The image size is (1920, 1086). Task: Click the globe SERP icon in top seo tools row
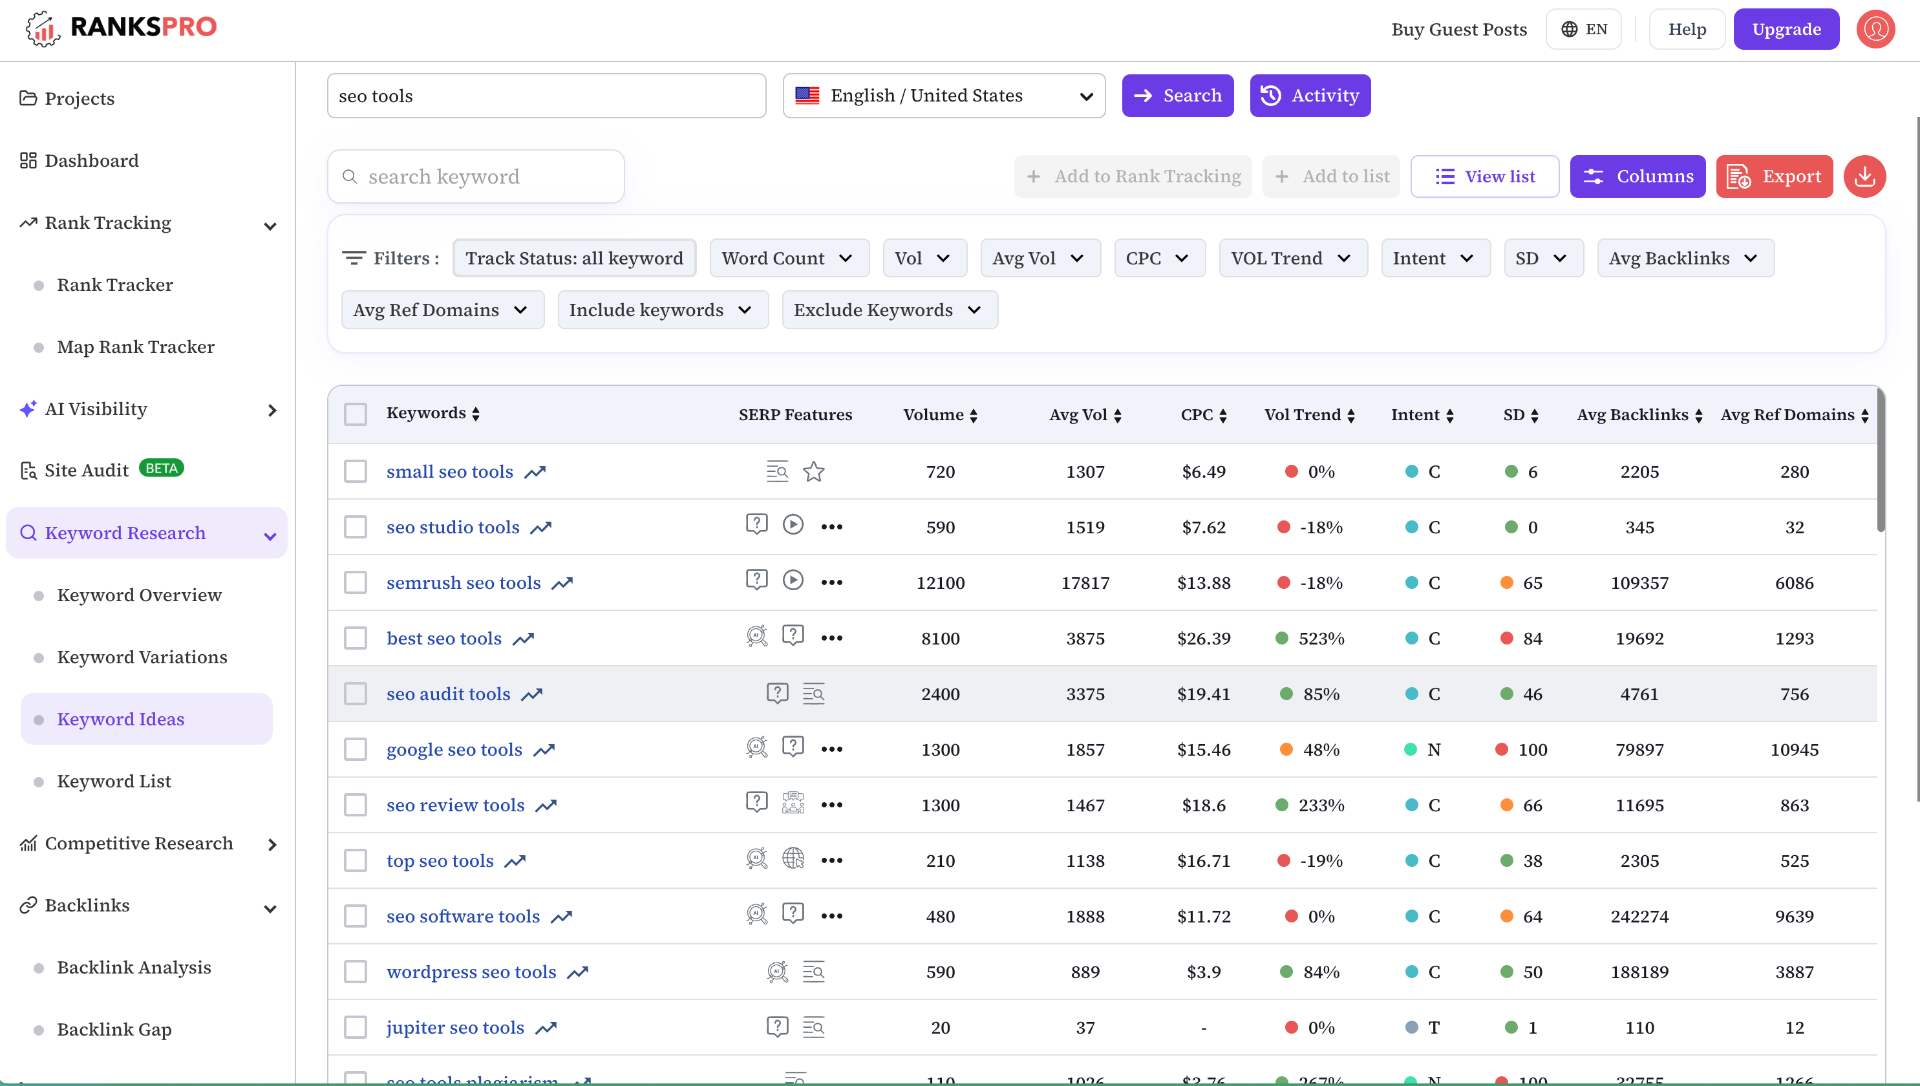(x=793, y=858)
